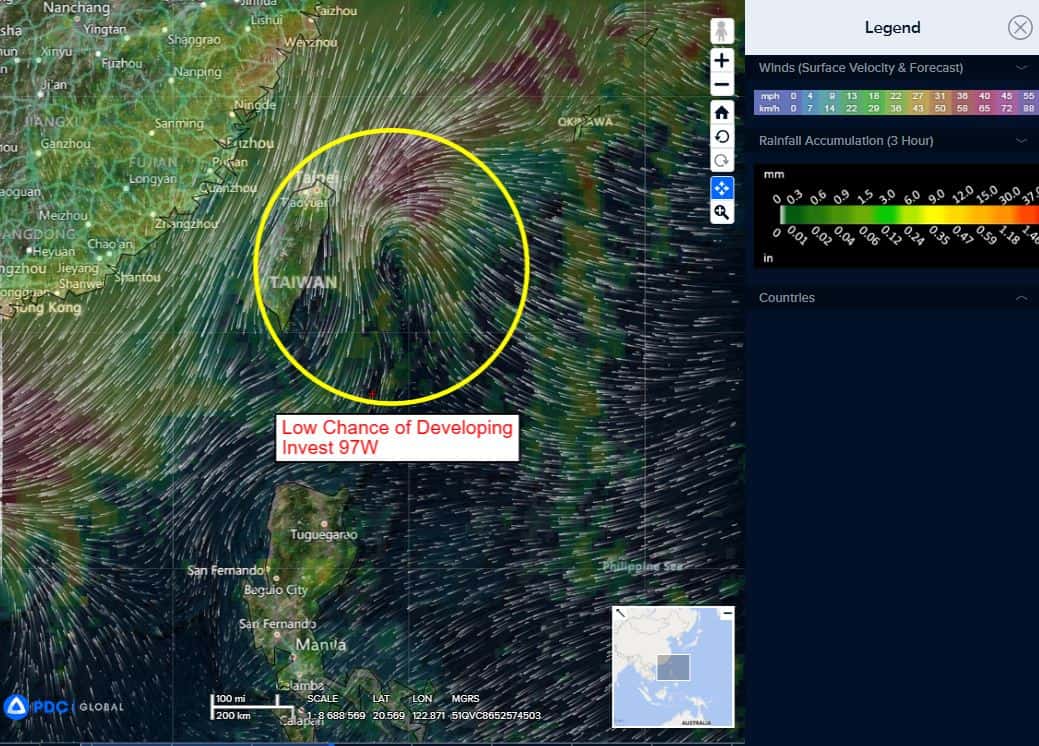Screen dimensions: 1039x746
Task: Open street view pegman tool
Action: click(x=722, y=32)
